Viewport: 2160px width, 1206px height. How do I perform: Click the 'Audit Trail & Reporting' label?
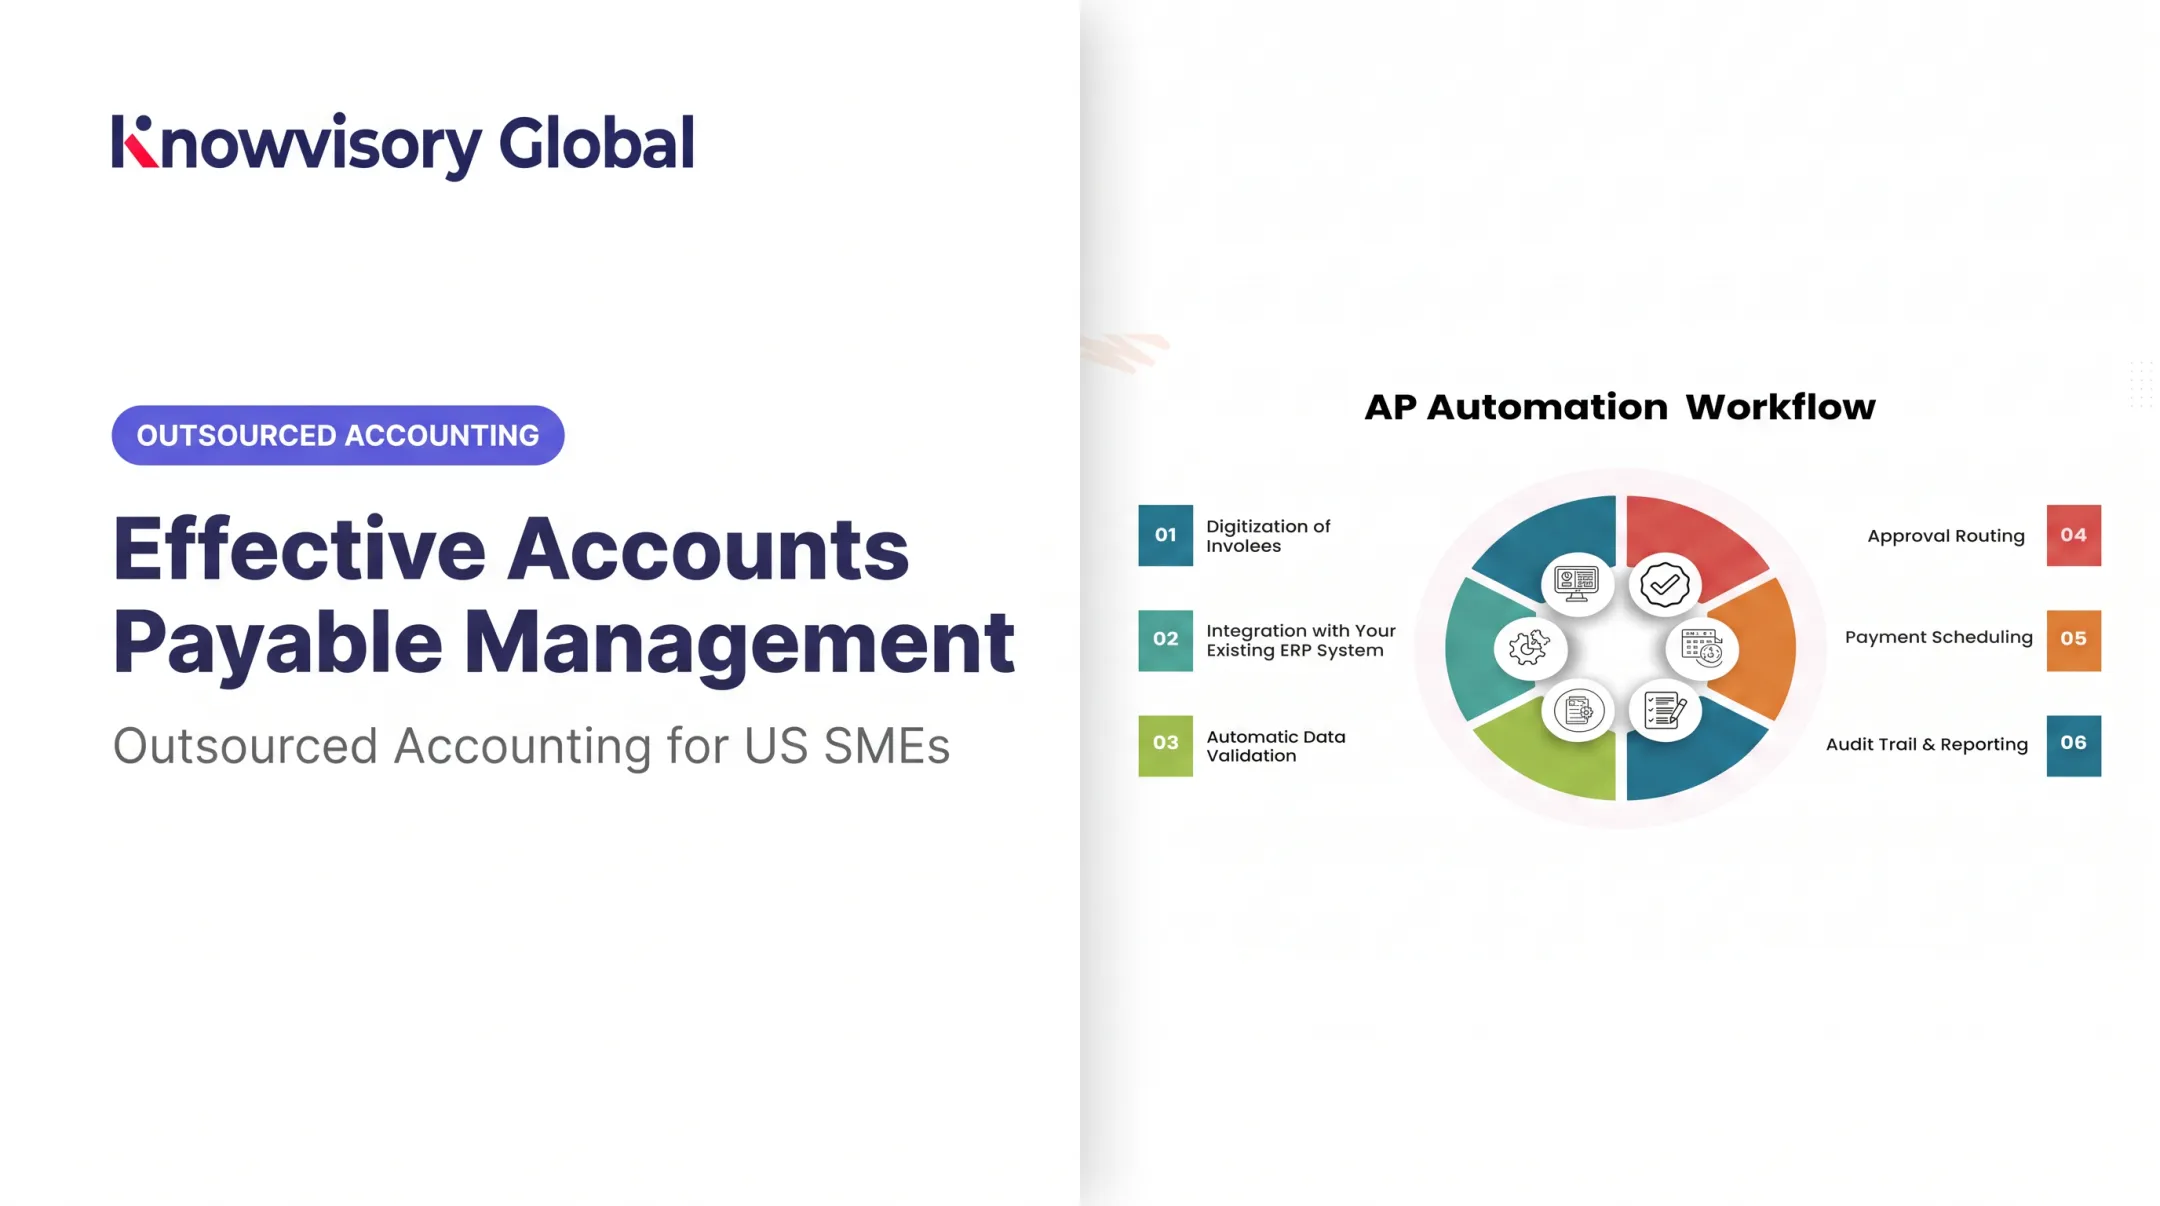click(1927, 744)
